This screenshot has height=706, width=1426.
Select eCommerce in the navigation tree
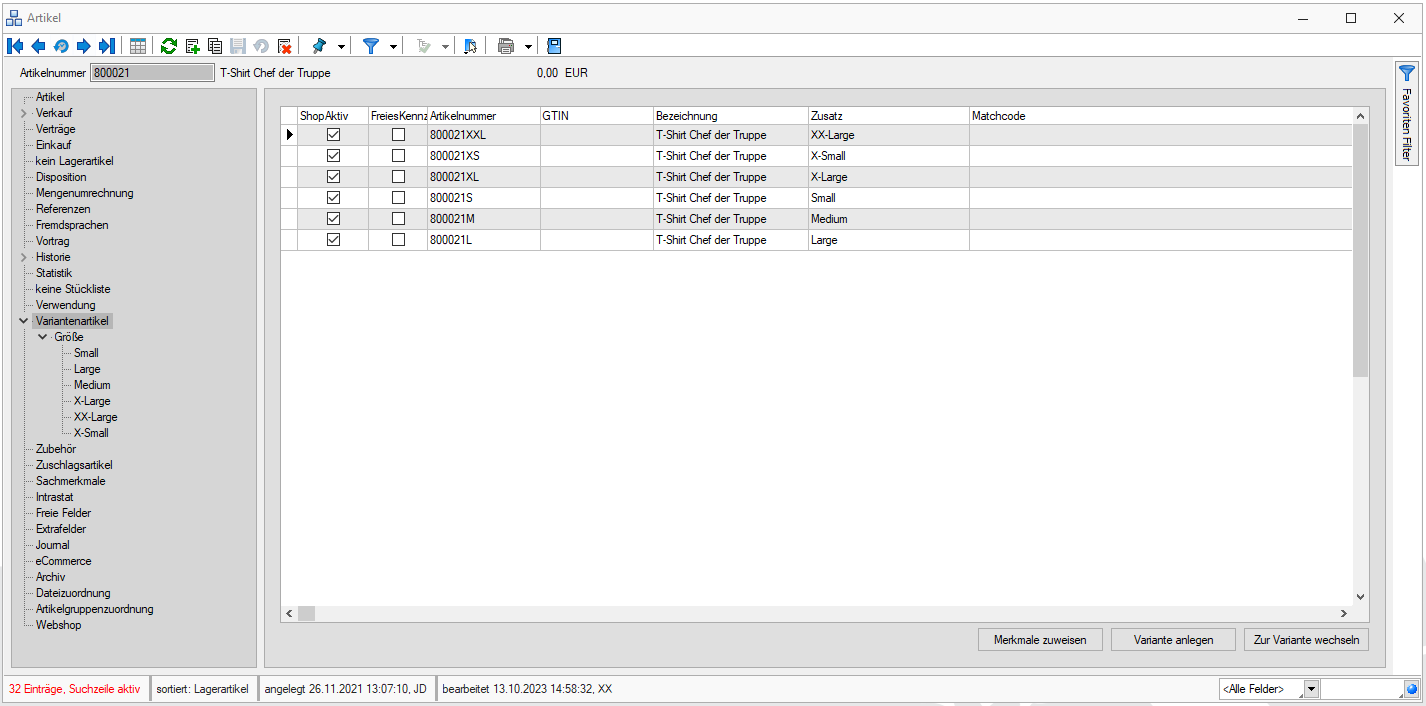(63, 561)
